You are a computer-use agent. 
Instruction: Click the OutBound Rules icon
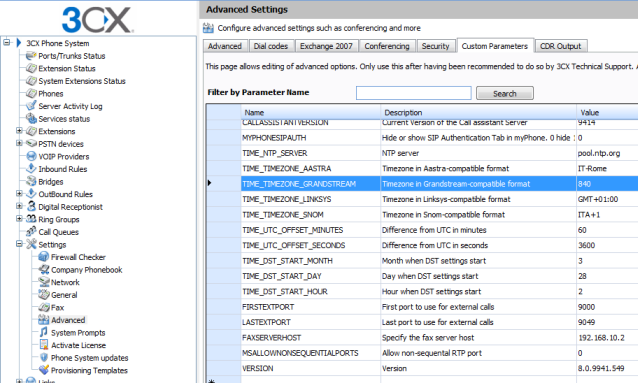coord(31,194)
